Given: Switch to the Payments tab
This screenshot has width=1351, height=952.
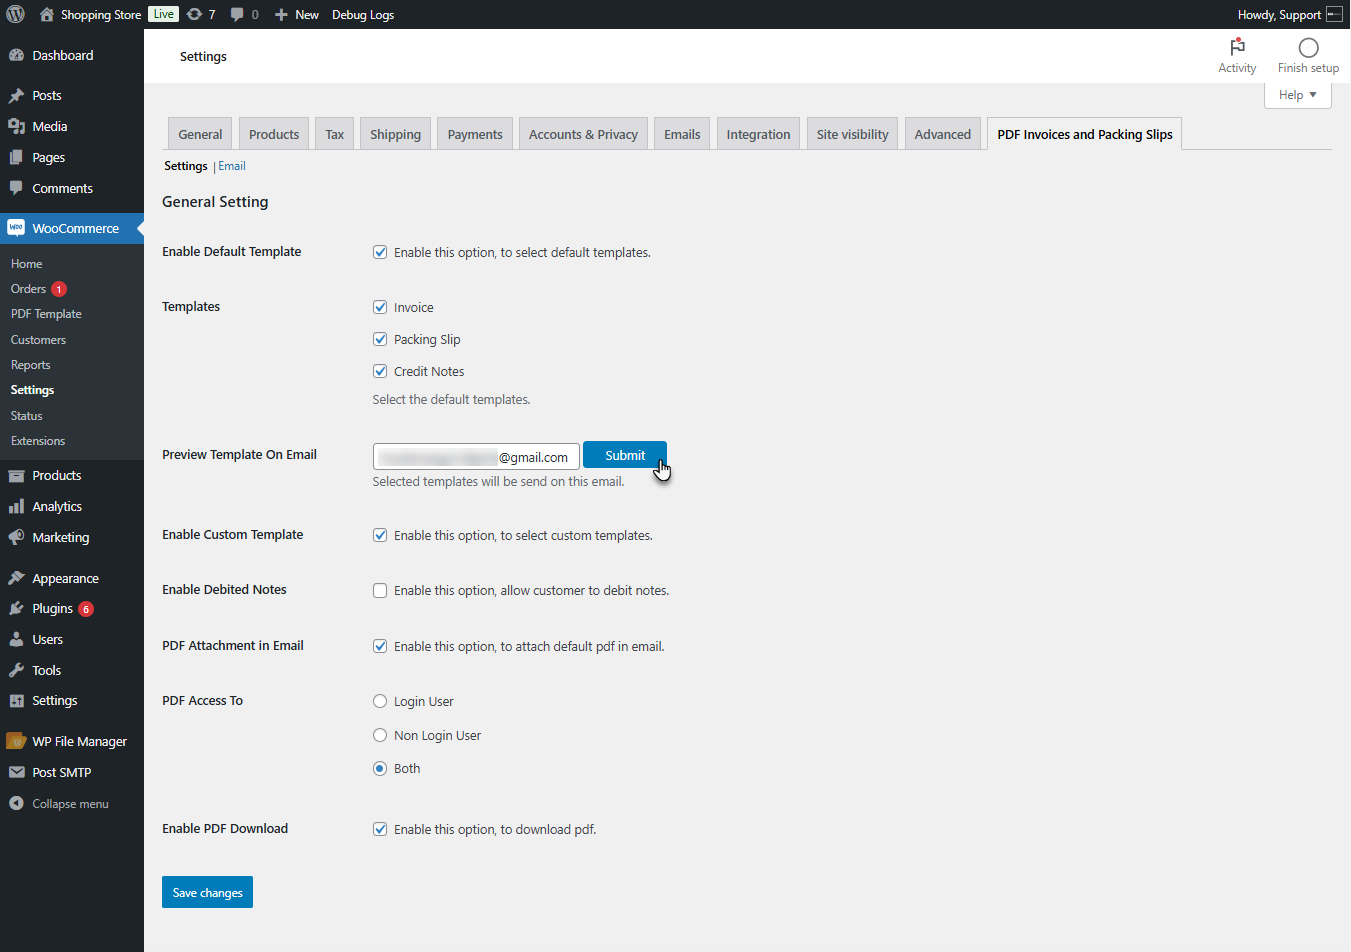Looking at the screenshot, I should point(475,134).
